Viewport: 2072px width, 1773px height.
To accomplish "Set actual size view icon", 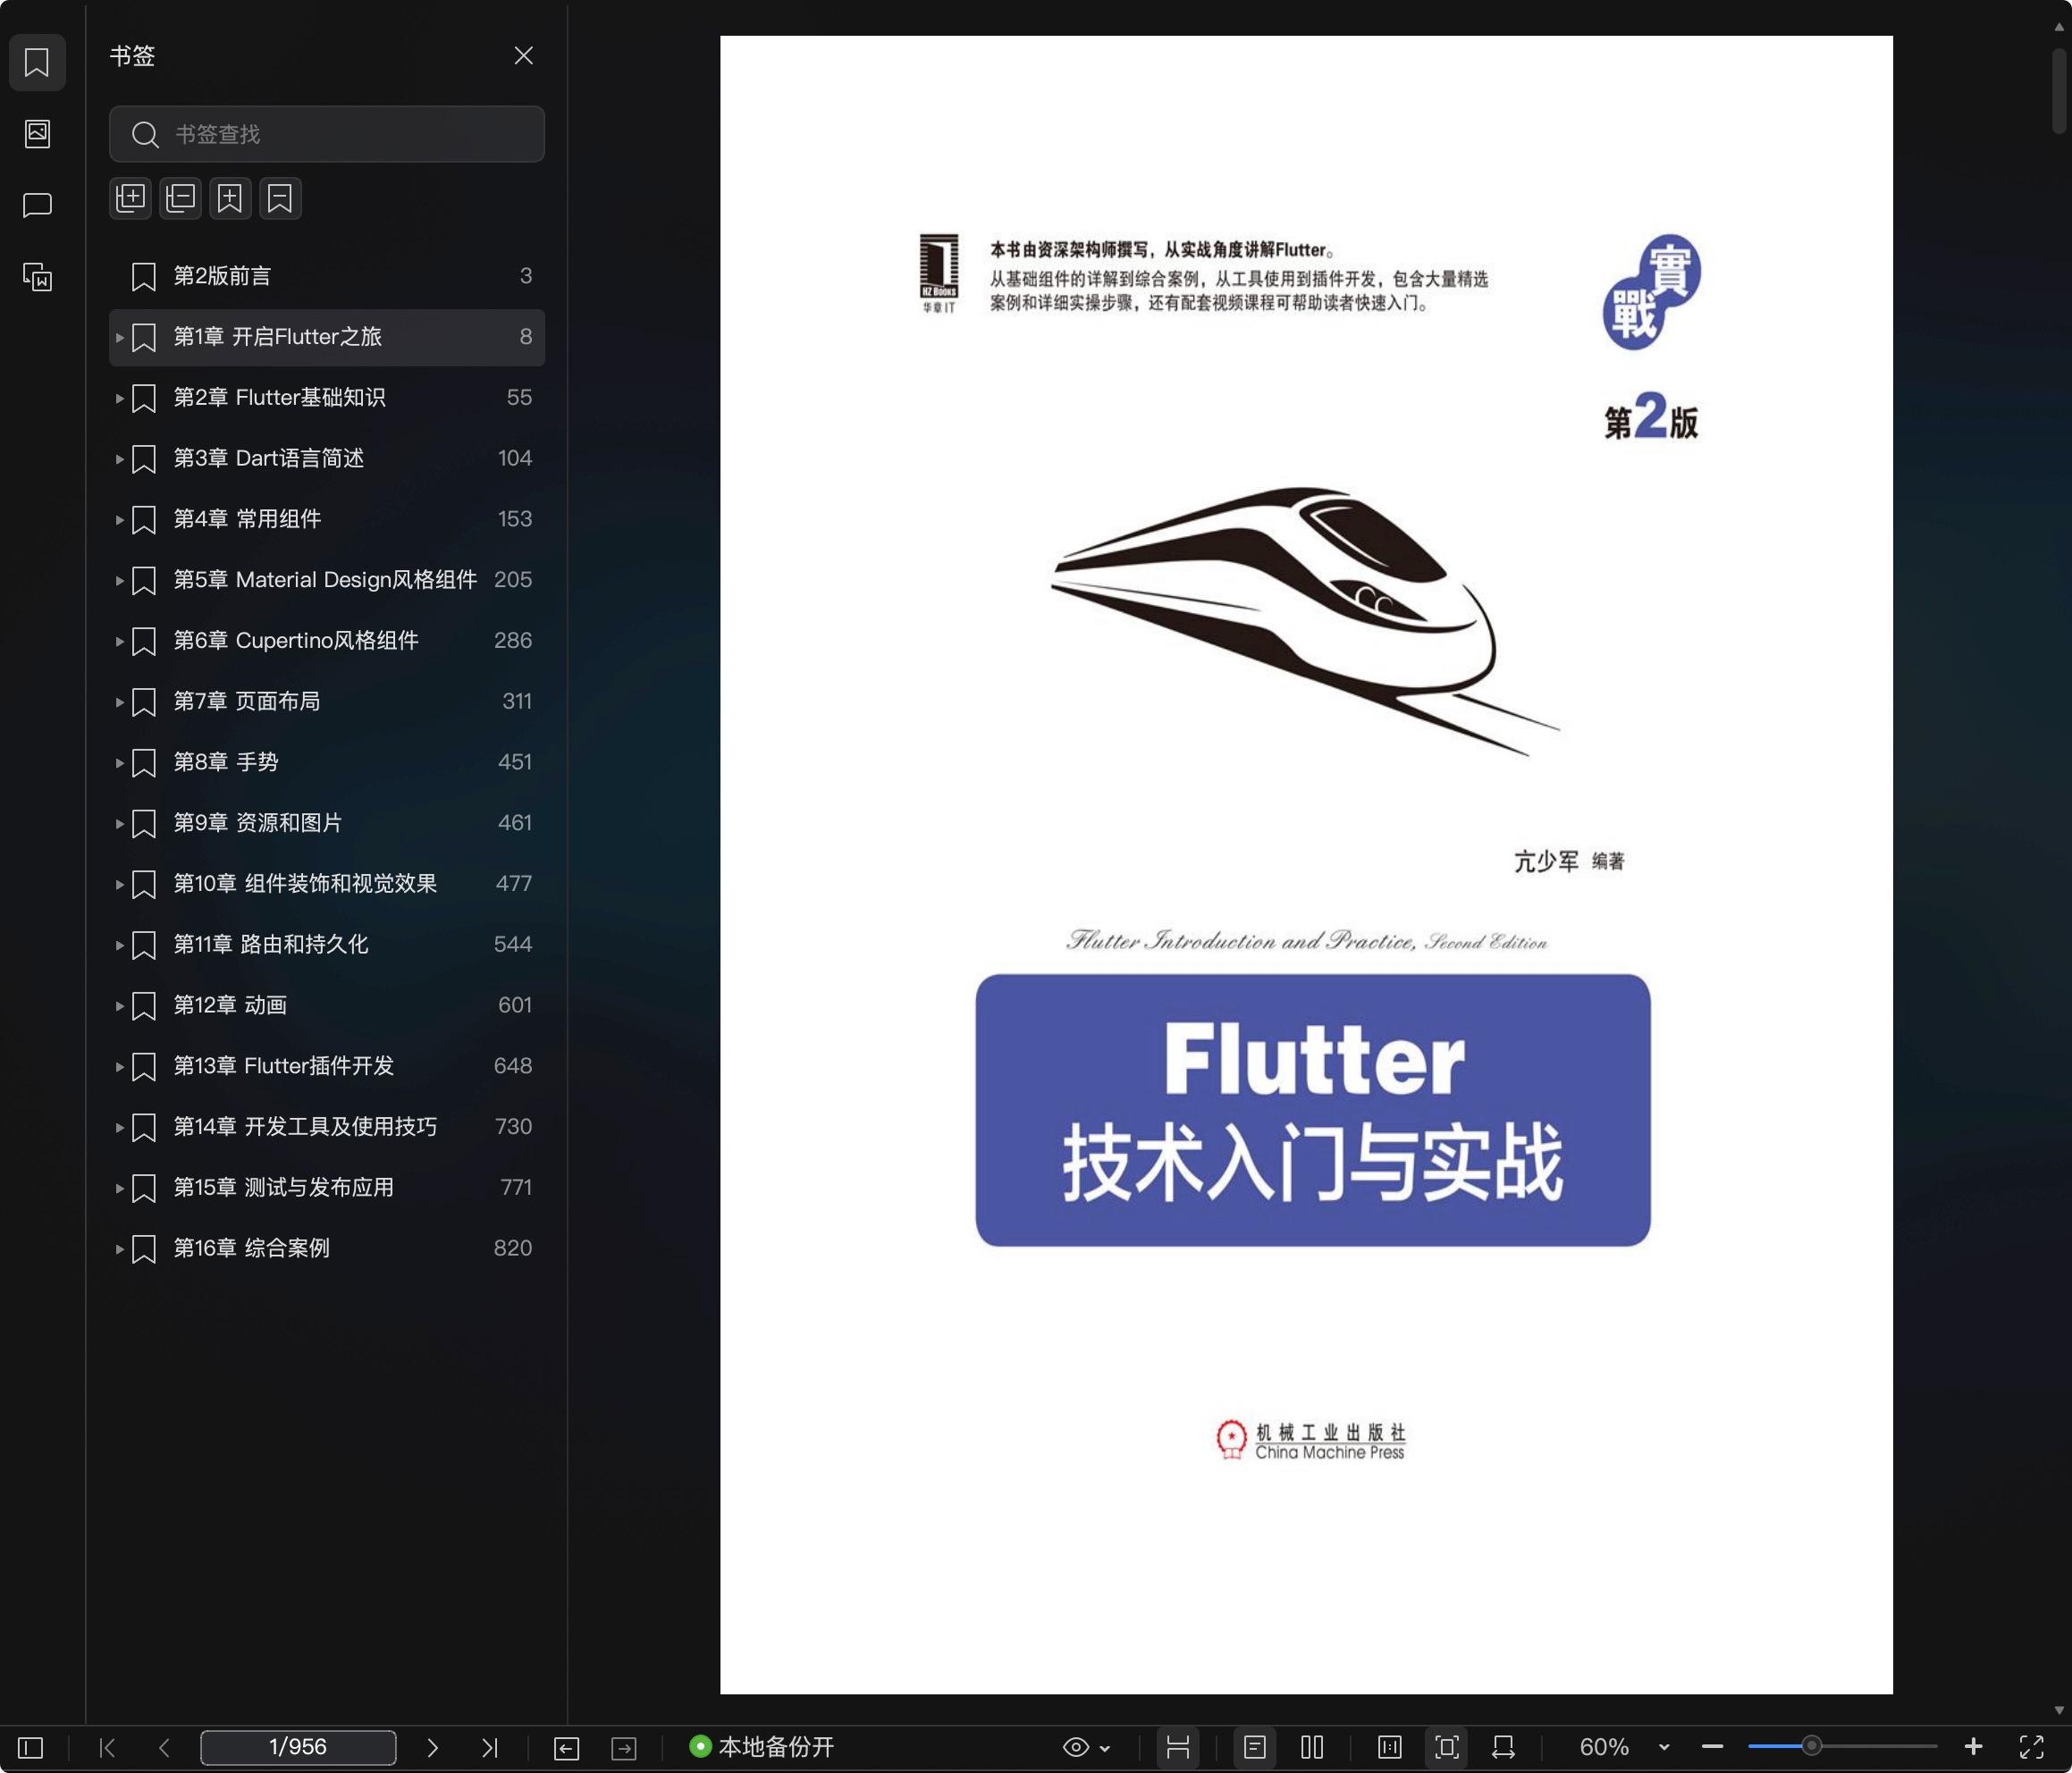I will click(1389, 1747).
